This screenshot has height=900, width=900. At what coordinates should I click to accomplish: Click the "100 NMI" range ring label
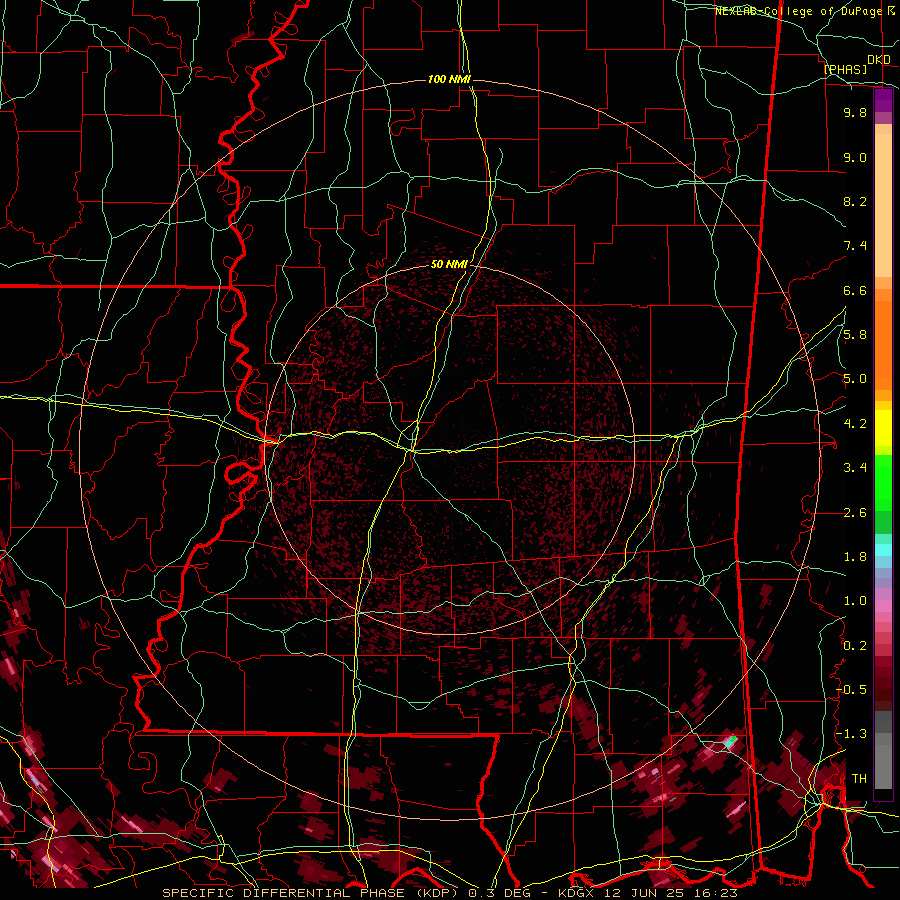449,79
